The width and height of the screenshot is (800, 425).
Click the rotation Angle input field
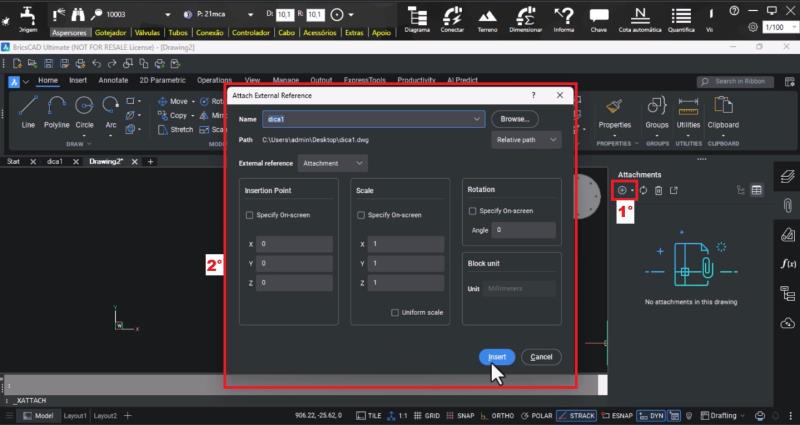[x=523, y=230]
